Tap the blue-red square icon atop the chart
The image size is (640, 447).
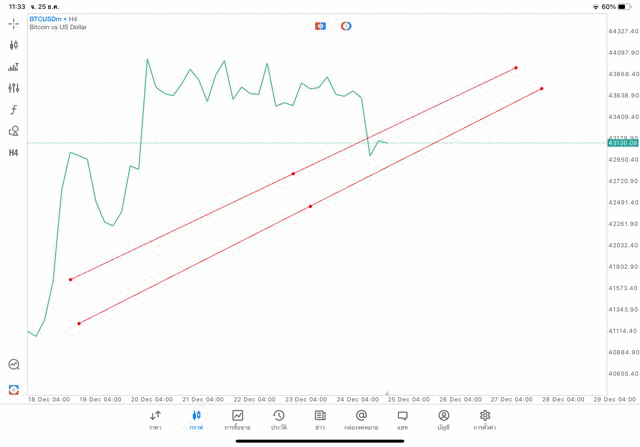tap(321, 26)
